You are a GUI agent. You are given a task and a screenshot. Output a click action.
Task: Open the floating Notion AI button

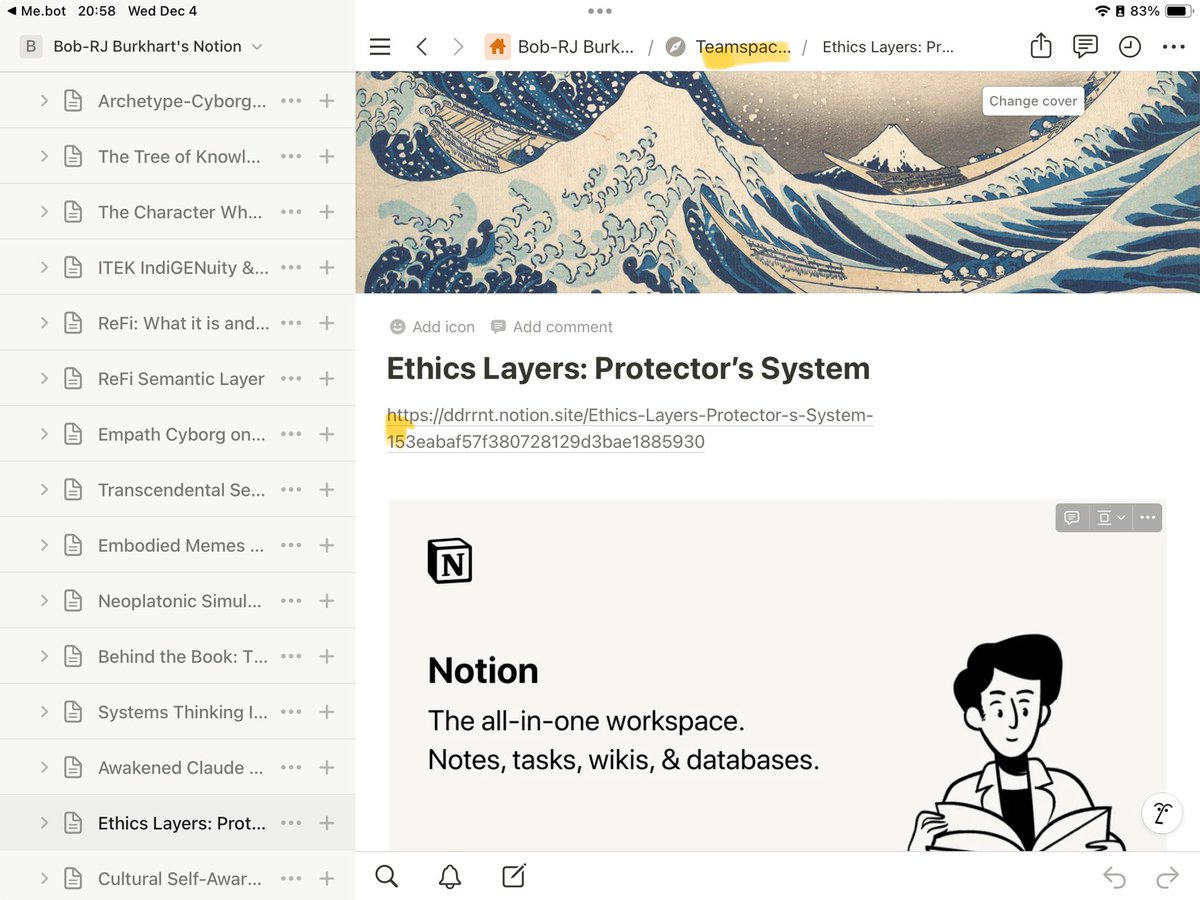pos(1162,813)
